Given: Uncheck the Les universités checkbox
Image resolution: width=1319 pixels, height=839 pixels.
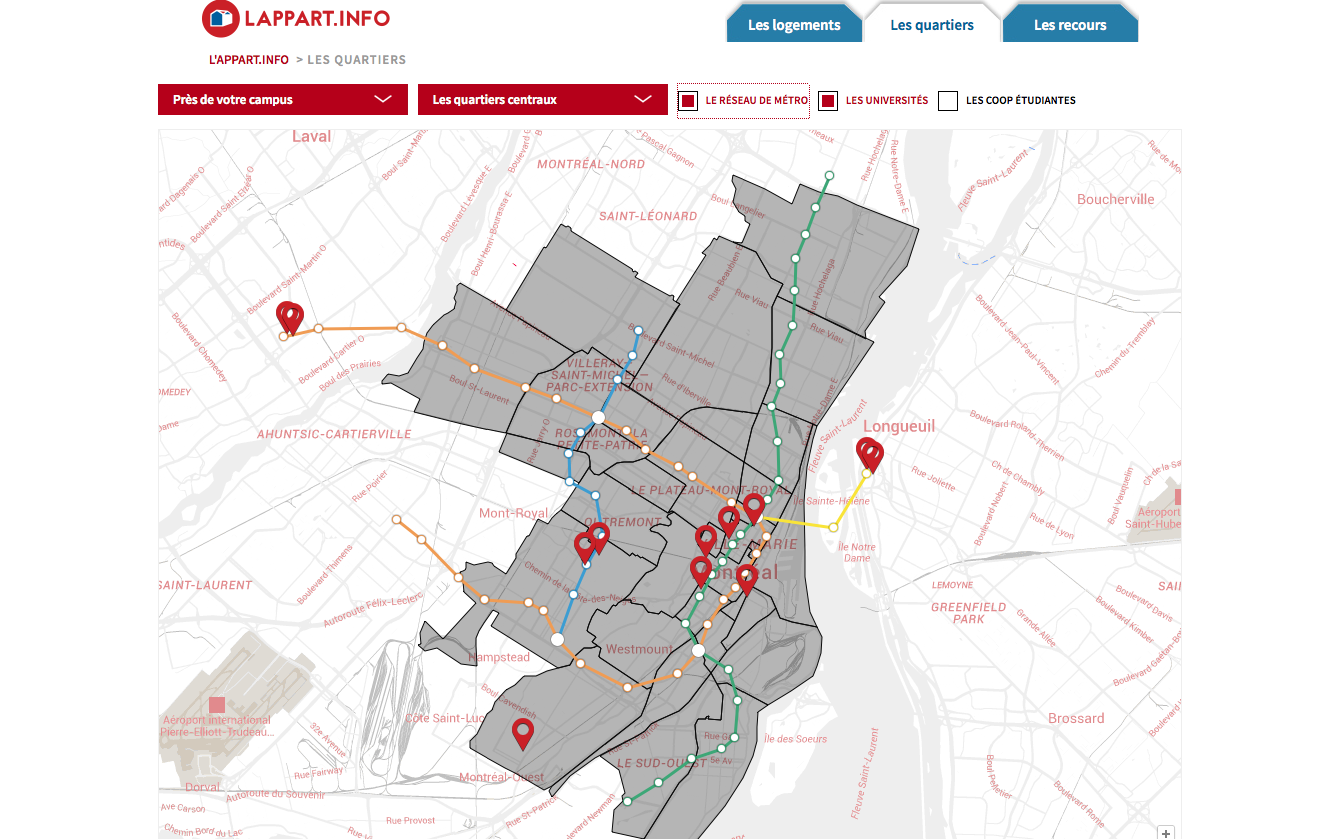Looking at the screenshot, I should (827, 101).
